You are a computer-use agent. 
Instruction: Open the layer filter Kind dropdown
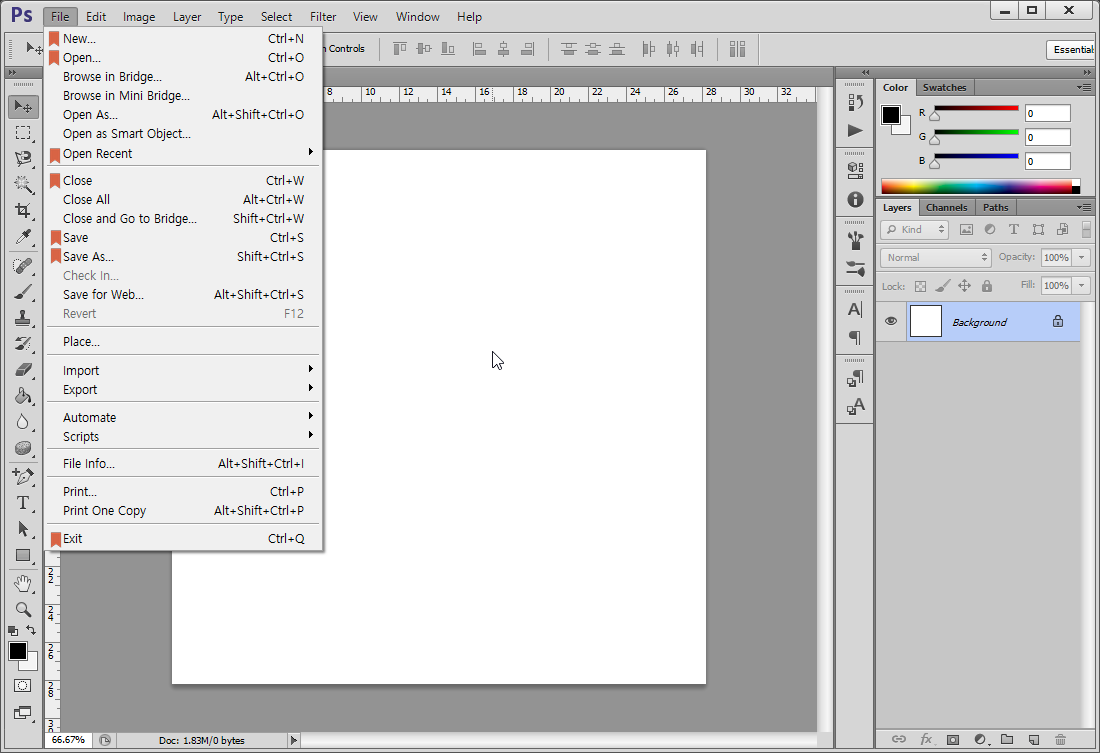pos(915,229)
